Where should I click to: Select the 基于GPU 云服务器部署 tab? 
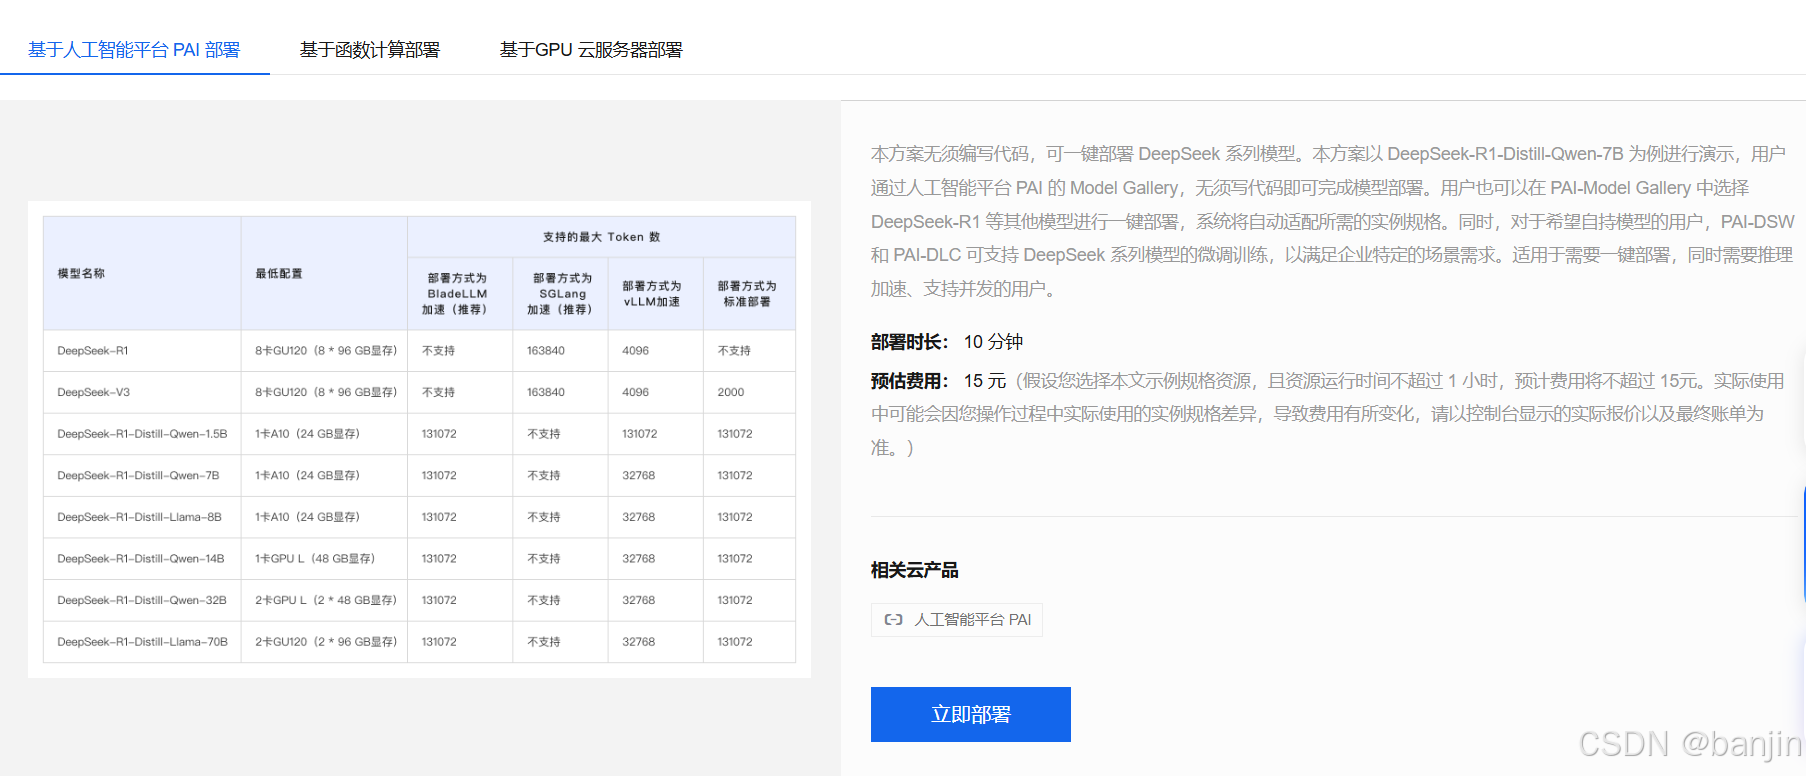pyautogui.click(x=591, y=50)
